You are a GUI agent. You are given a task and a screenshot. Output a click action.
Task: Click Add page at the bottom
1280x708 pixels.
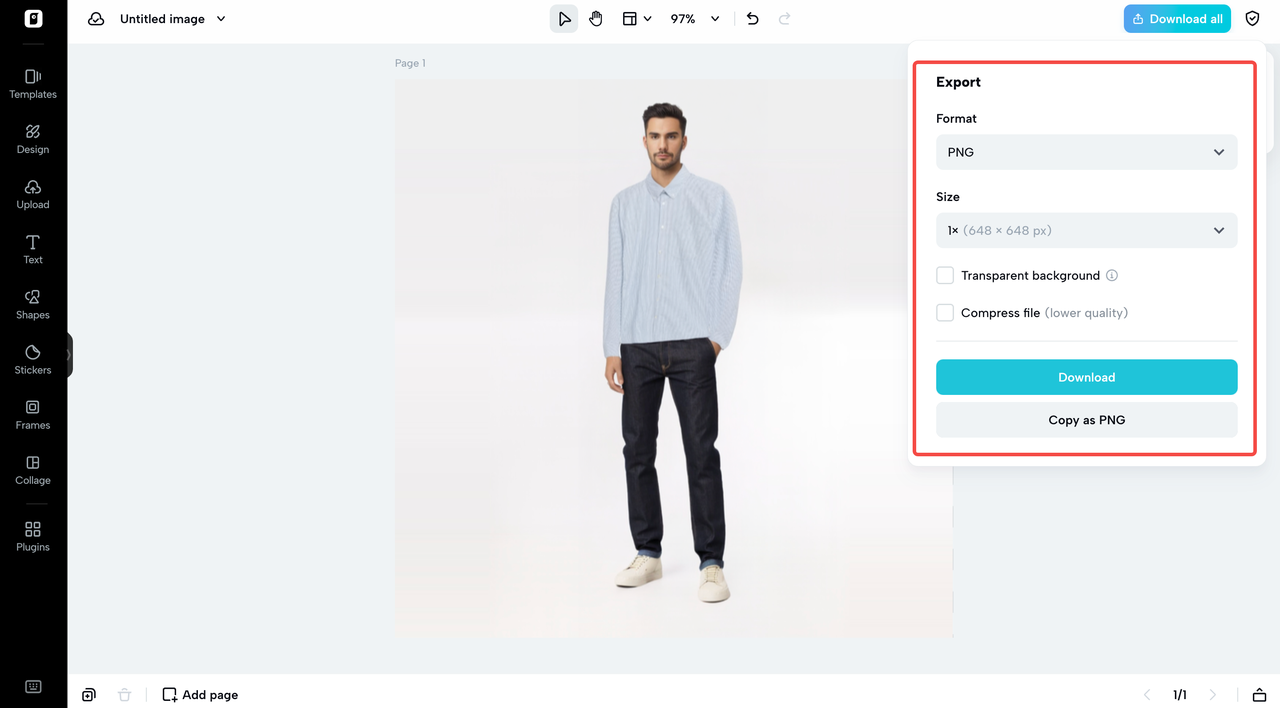point(199,694)
